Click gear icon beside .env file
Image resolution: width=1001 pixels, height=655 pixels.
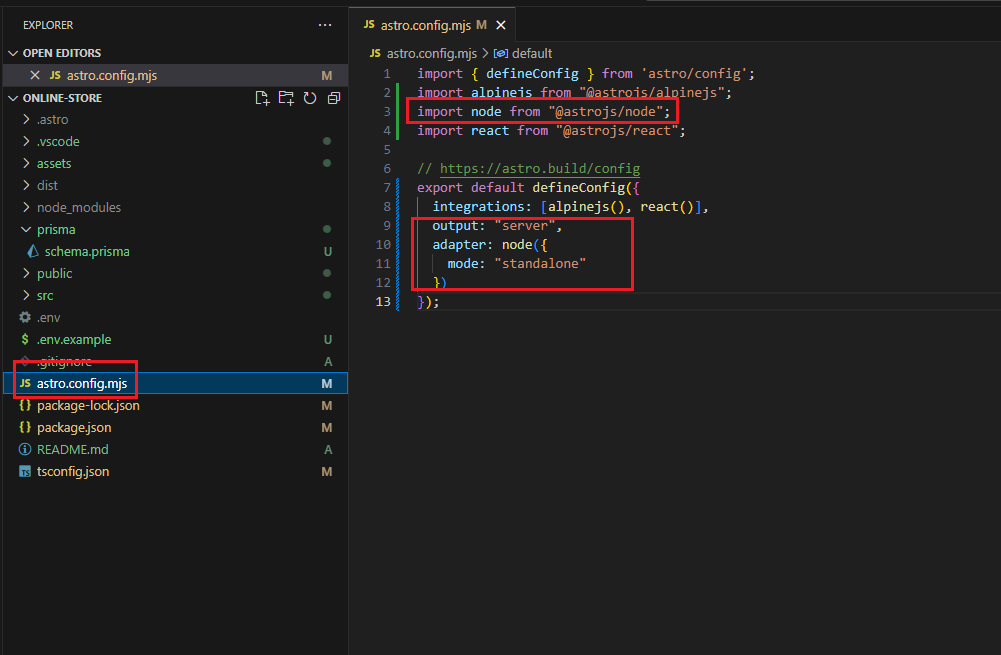pyautogui.click(x=25, y=317)
